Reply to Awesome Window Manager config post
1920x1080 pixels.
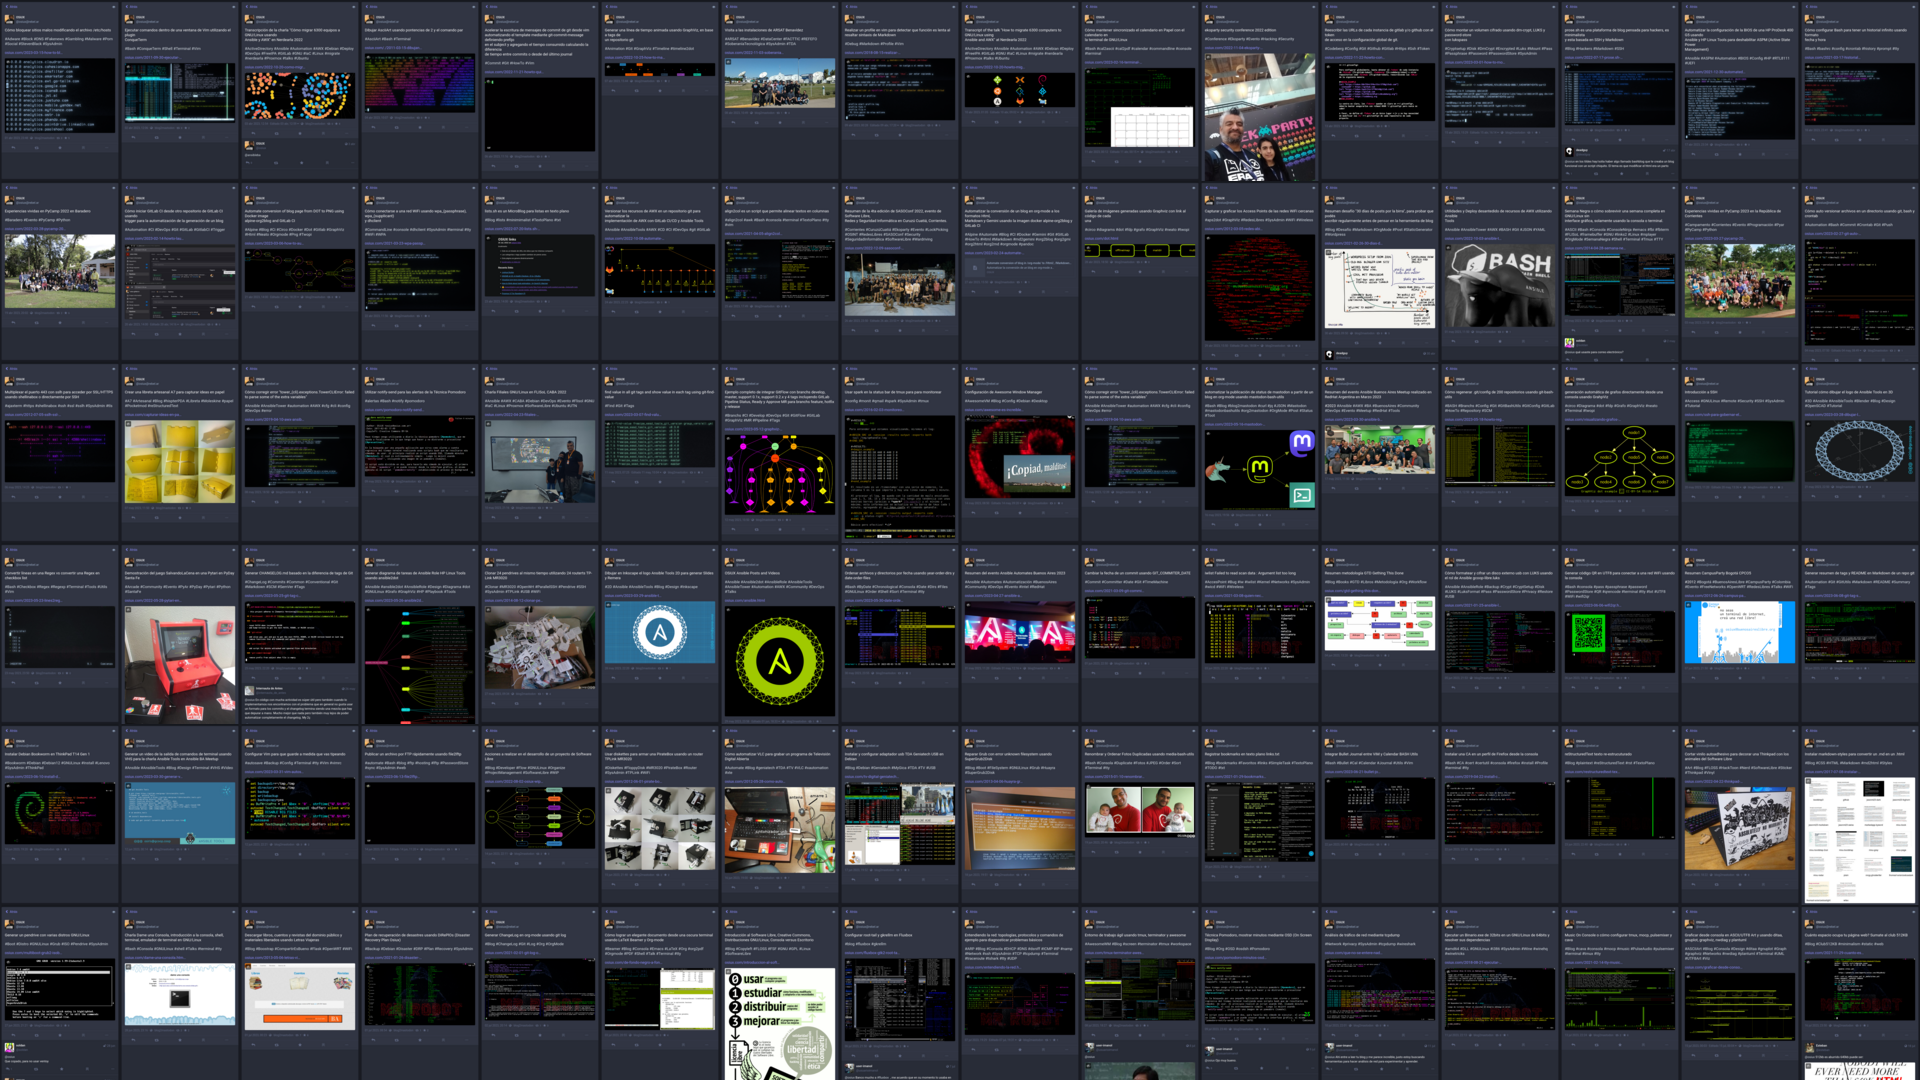(x=973, y=512)
